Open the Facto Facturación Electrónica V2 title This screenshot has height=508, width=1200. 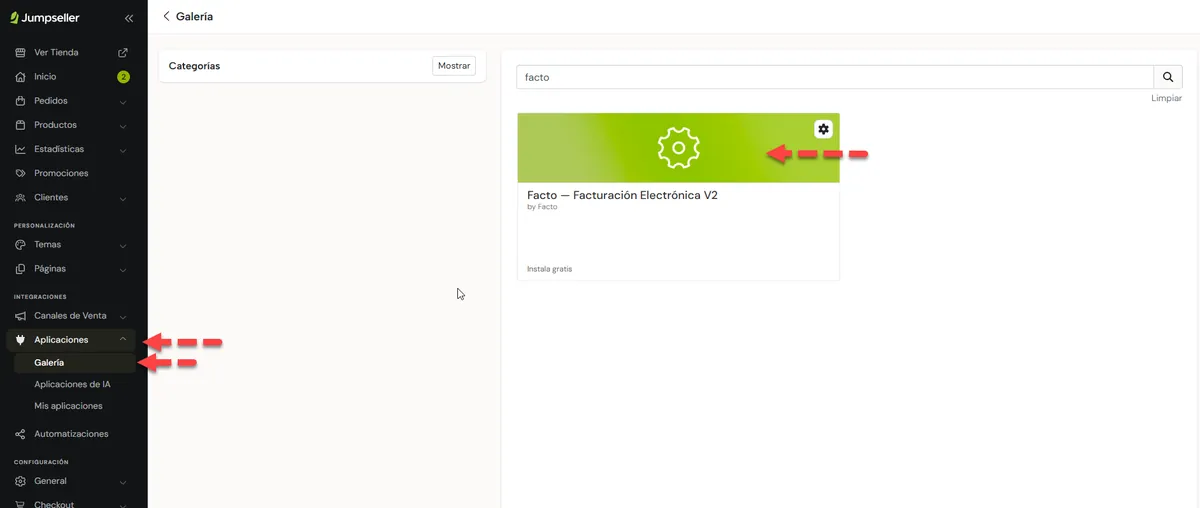622,195
